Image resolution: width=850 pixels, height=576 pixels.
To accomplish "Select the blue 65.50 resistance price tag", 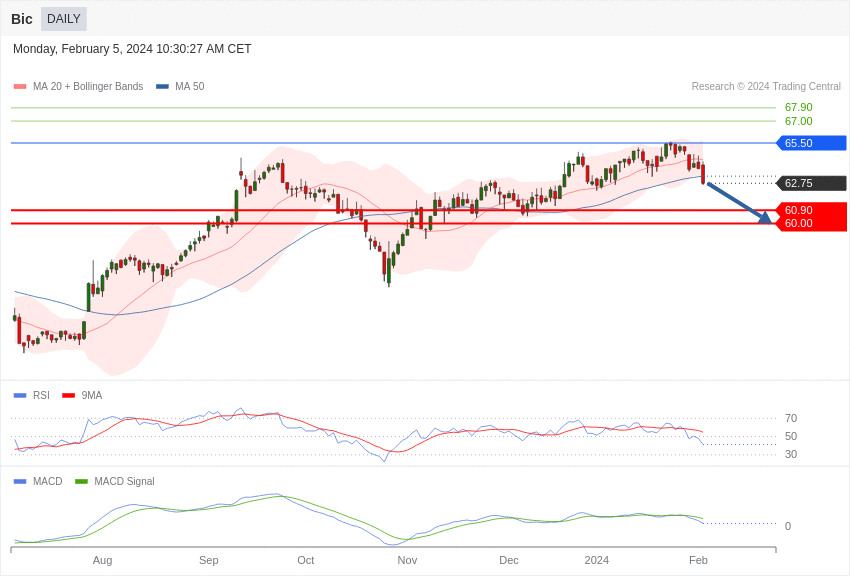I will click(x=812, y=143).
